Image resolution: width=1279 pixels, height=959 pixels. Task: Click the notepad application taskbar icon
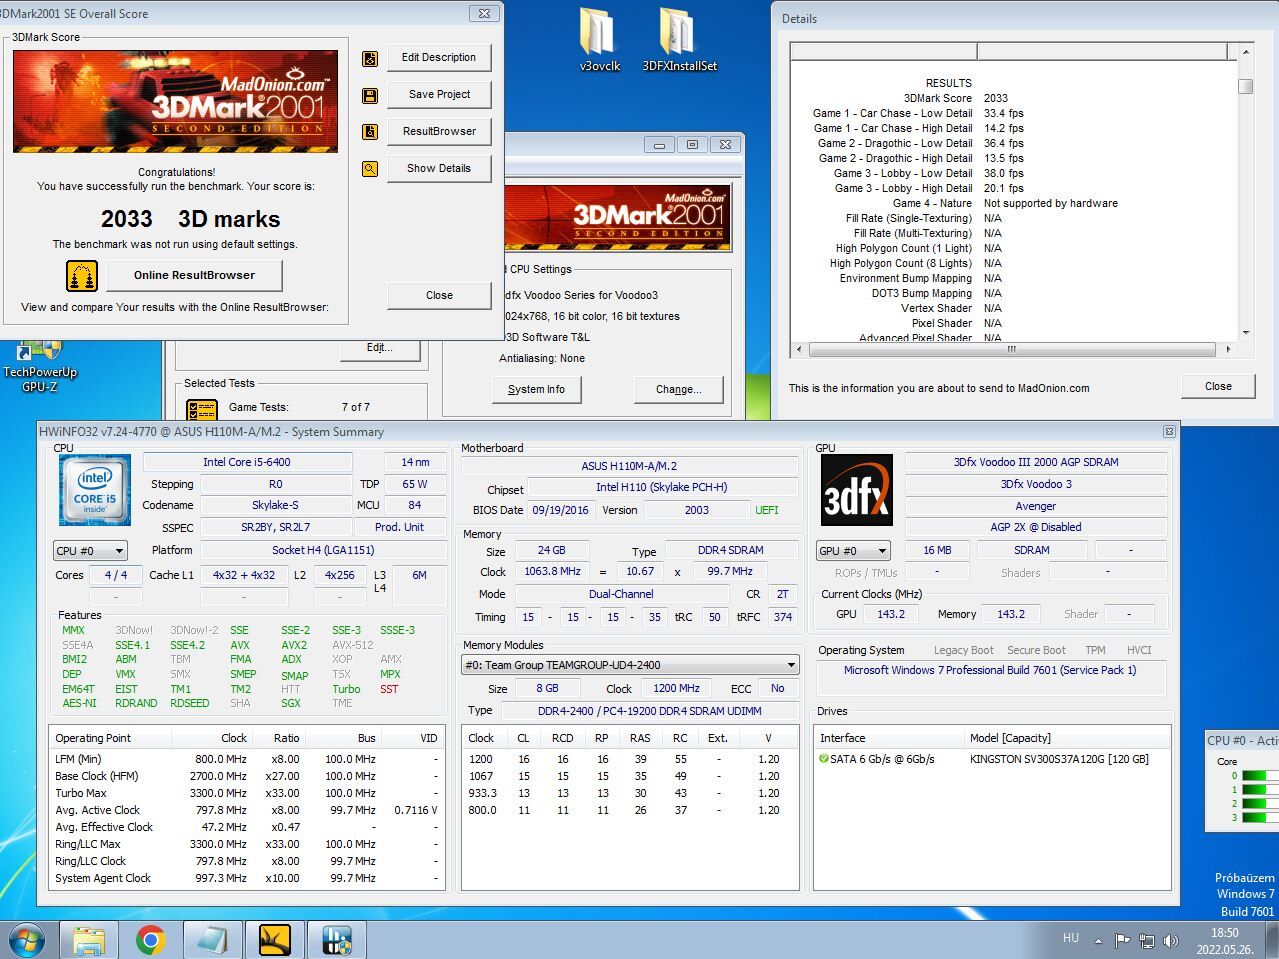212,940
